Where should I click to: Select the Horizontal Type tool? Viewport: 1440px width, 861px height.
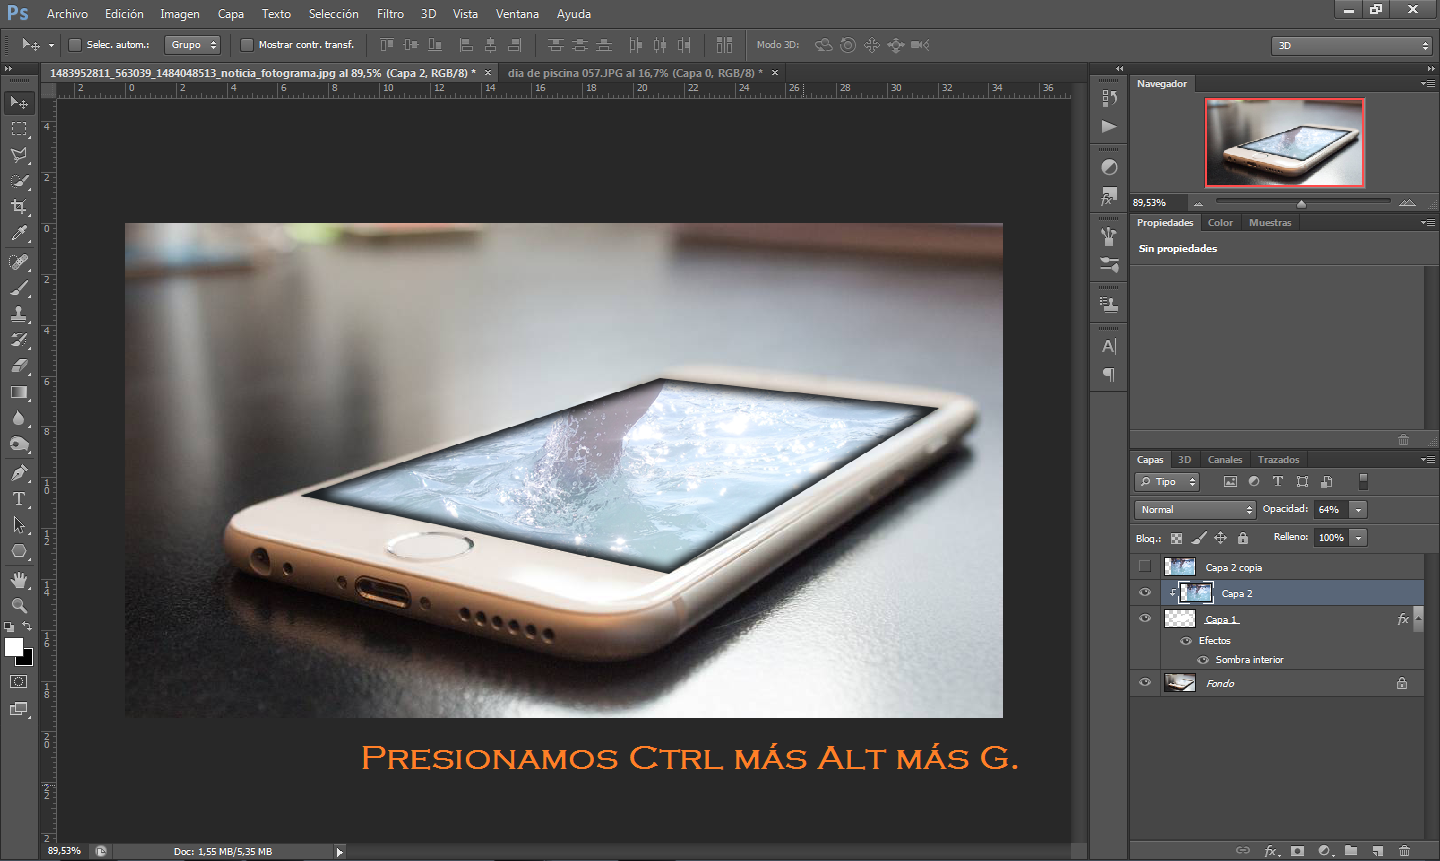pos(19,499)
